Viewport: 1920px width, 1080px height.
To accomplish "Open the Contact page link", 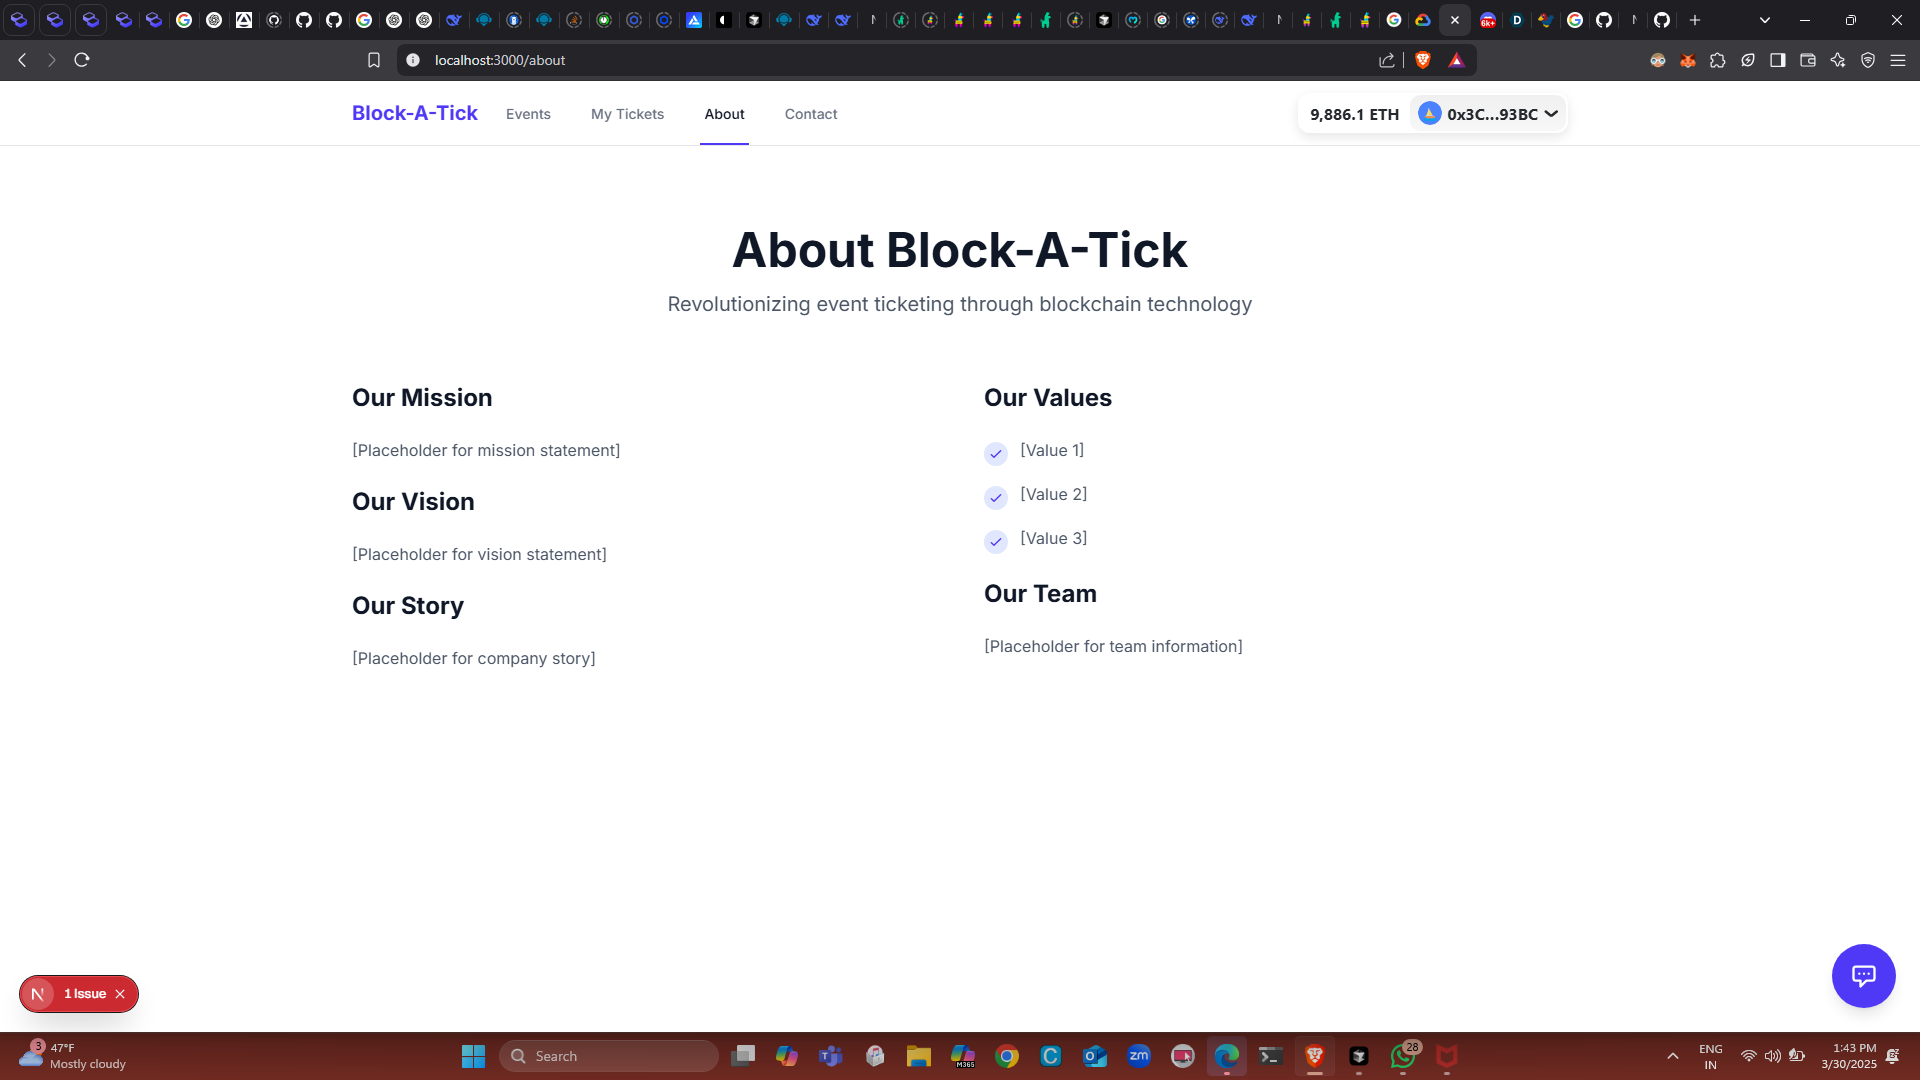I will (811, 114).
